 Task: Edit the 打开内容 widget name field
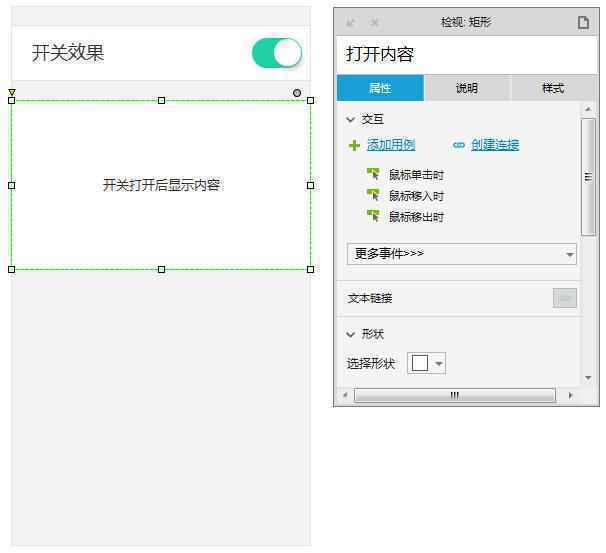point(467,54)
